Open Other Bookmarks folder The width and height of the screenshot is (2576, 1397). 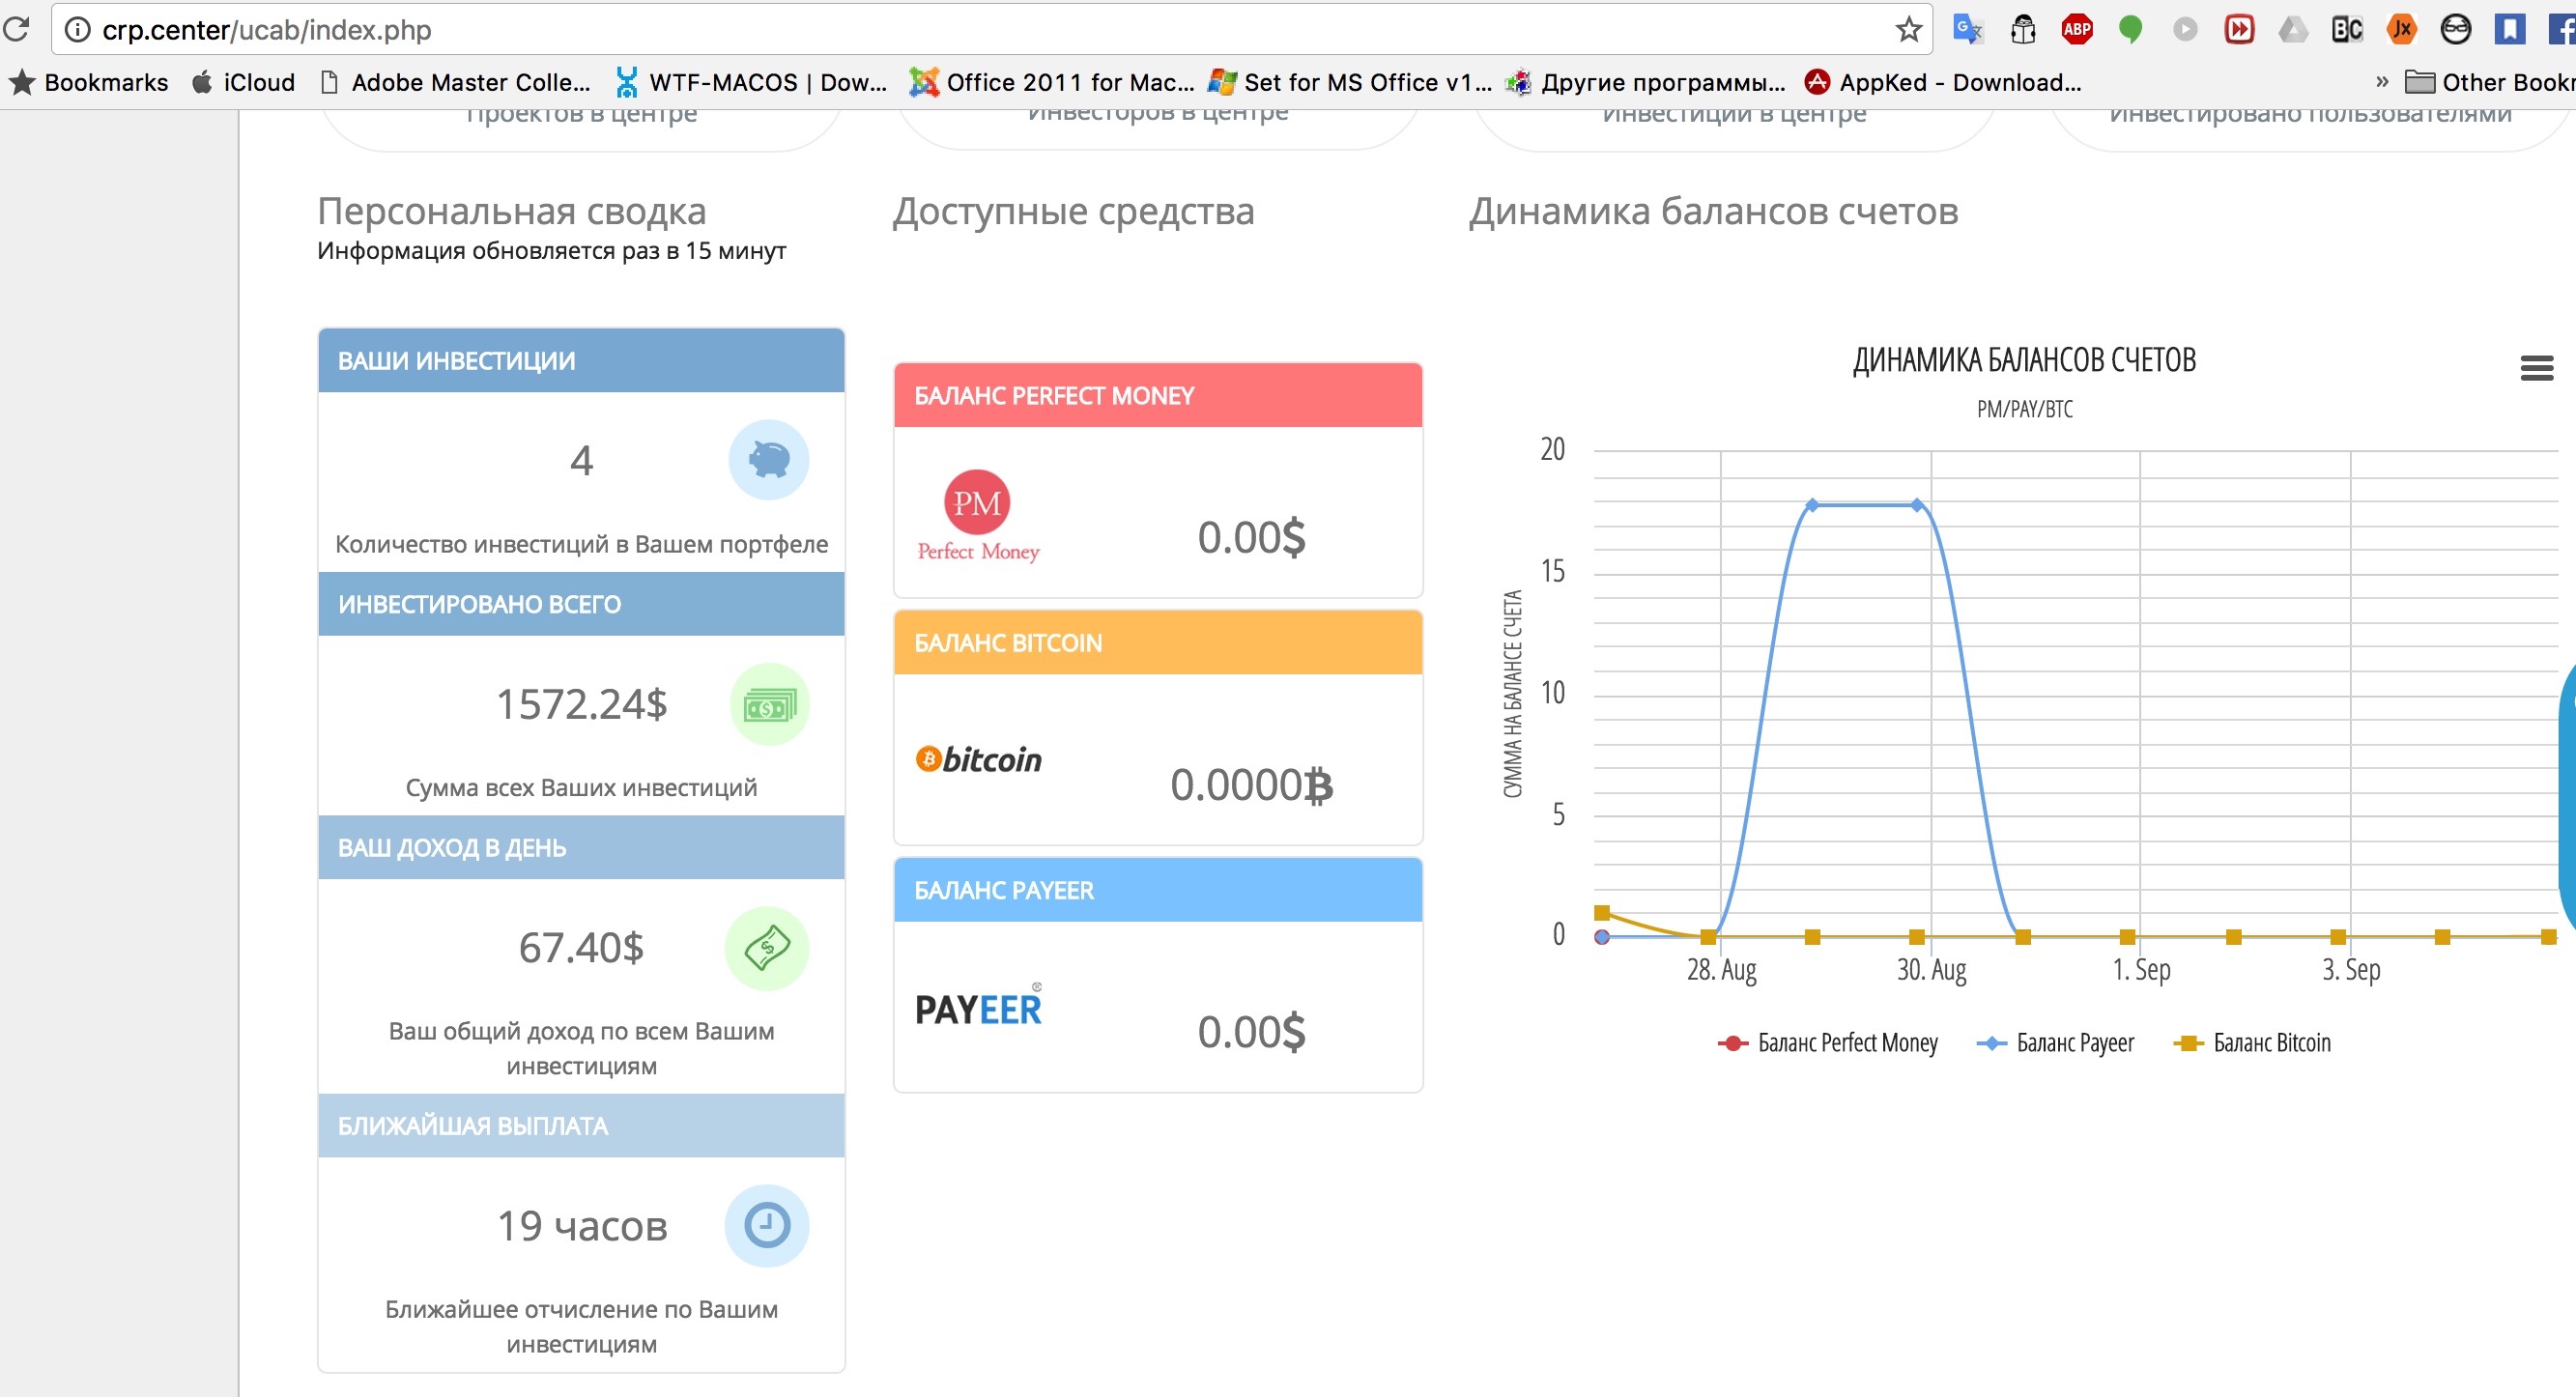tap(2490, 82)
